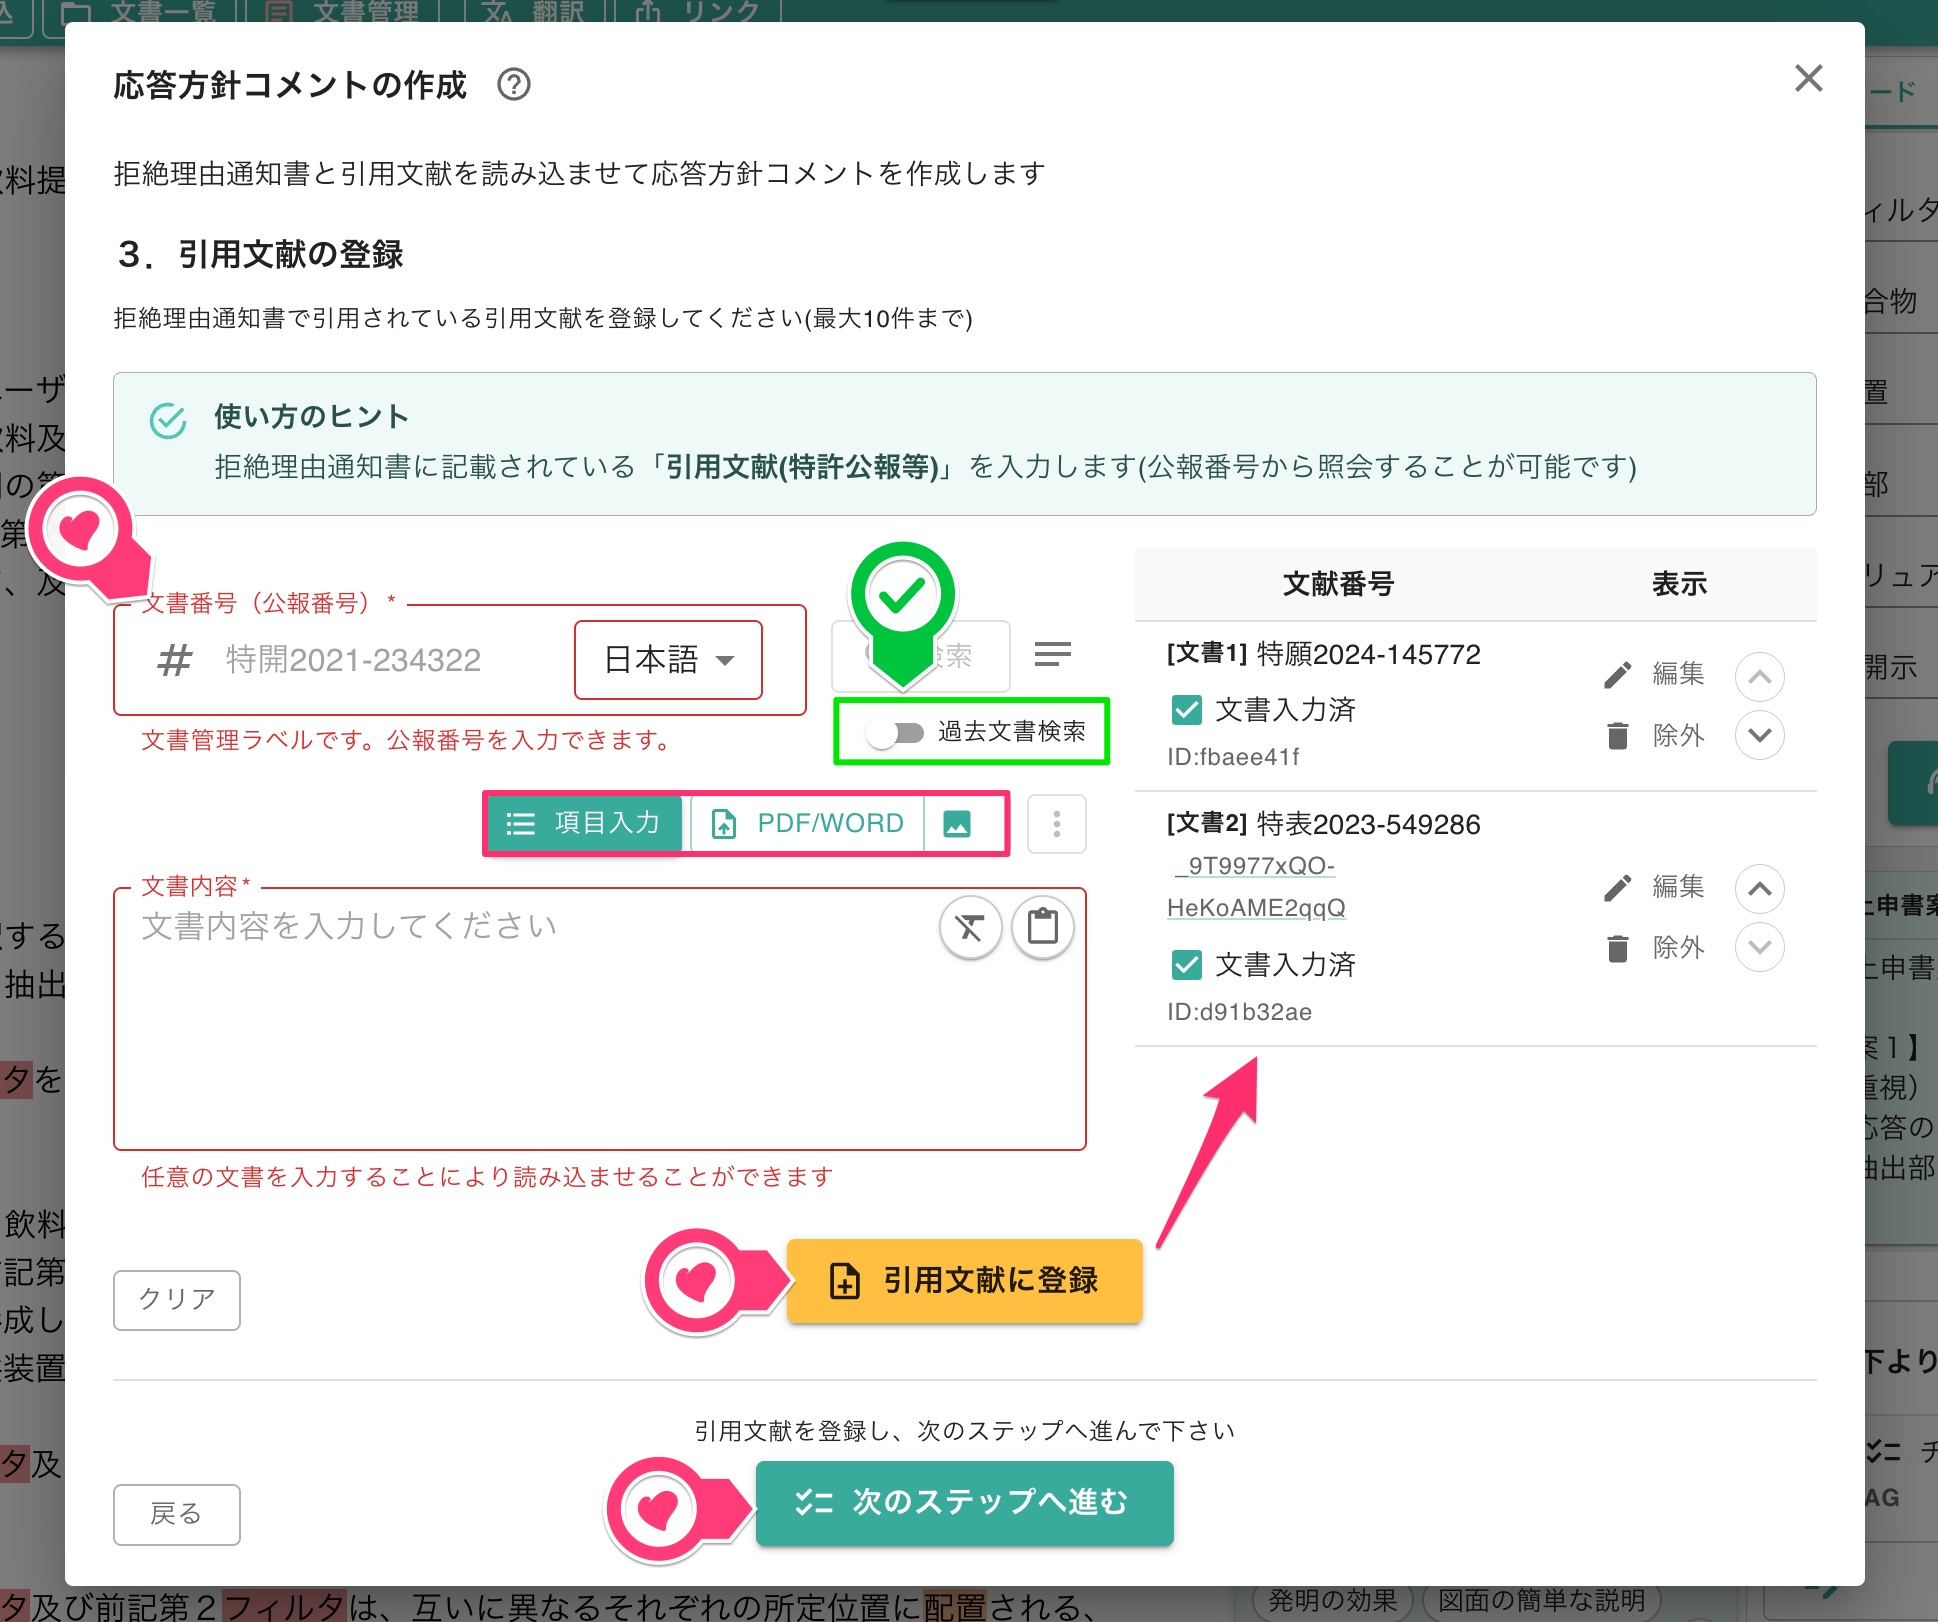Image resolution: width=1938 pixels, height=1622 pixels.
Task: Click the # hash icon in number field
Action: [174, 660]
